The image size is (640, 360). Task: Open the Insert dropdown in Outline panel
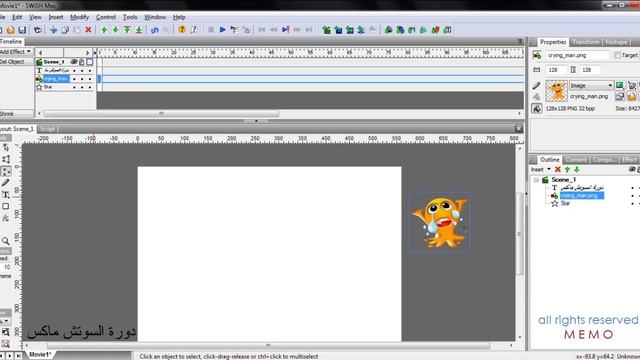tap(540, 169)
